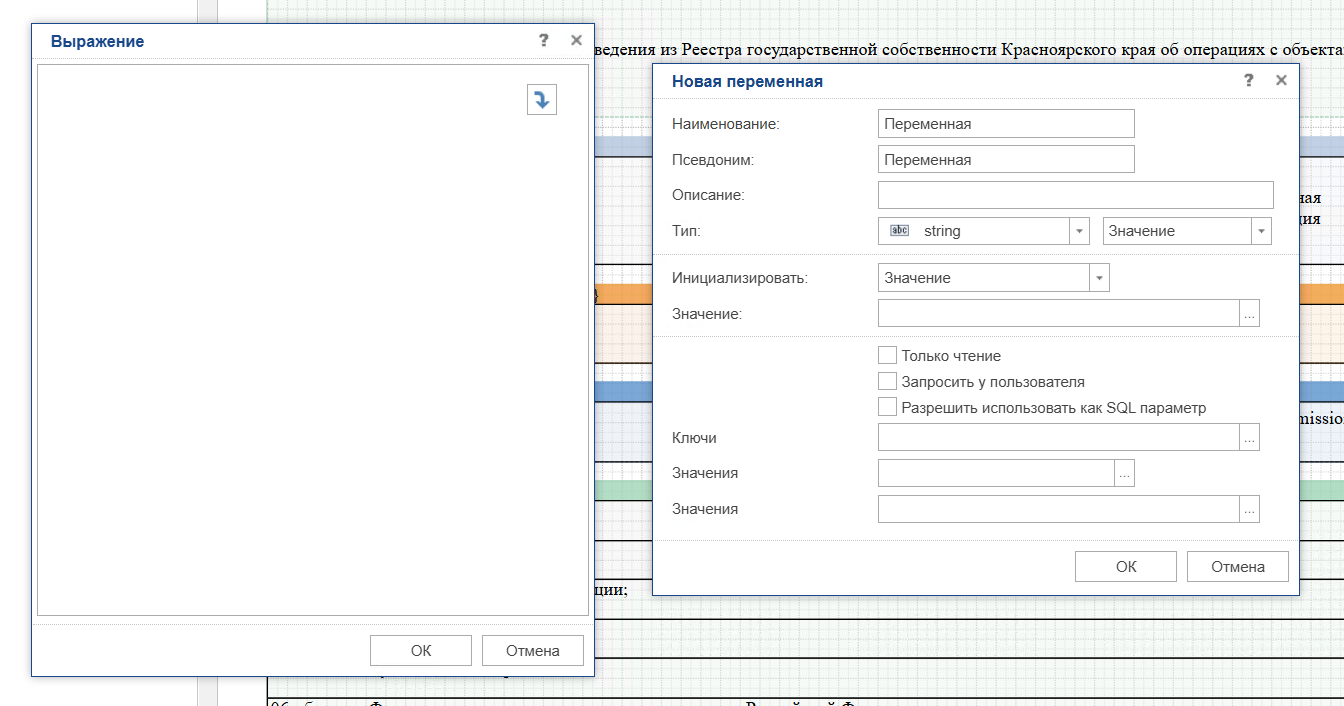The image size is (1344, 706).
Task: Open the ellipsis button of the last Значения field
Action: (x=1249, y=509)
